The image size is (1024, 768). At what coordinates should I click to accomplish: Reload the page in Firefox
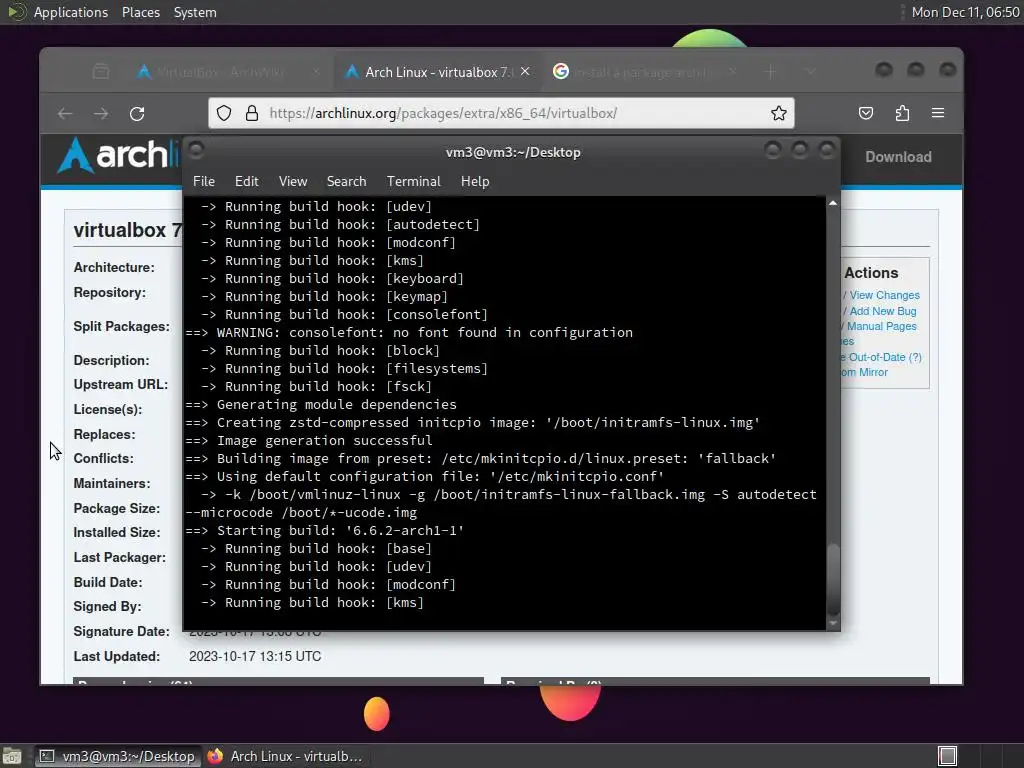pos(136,114)
